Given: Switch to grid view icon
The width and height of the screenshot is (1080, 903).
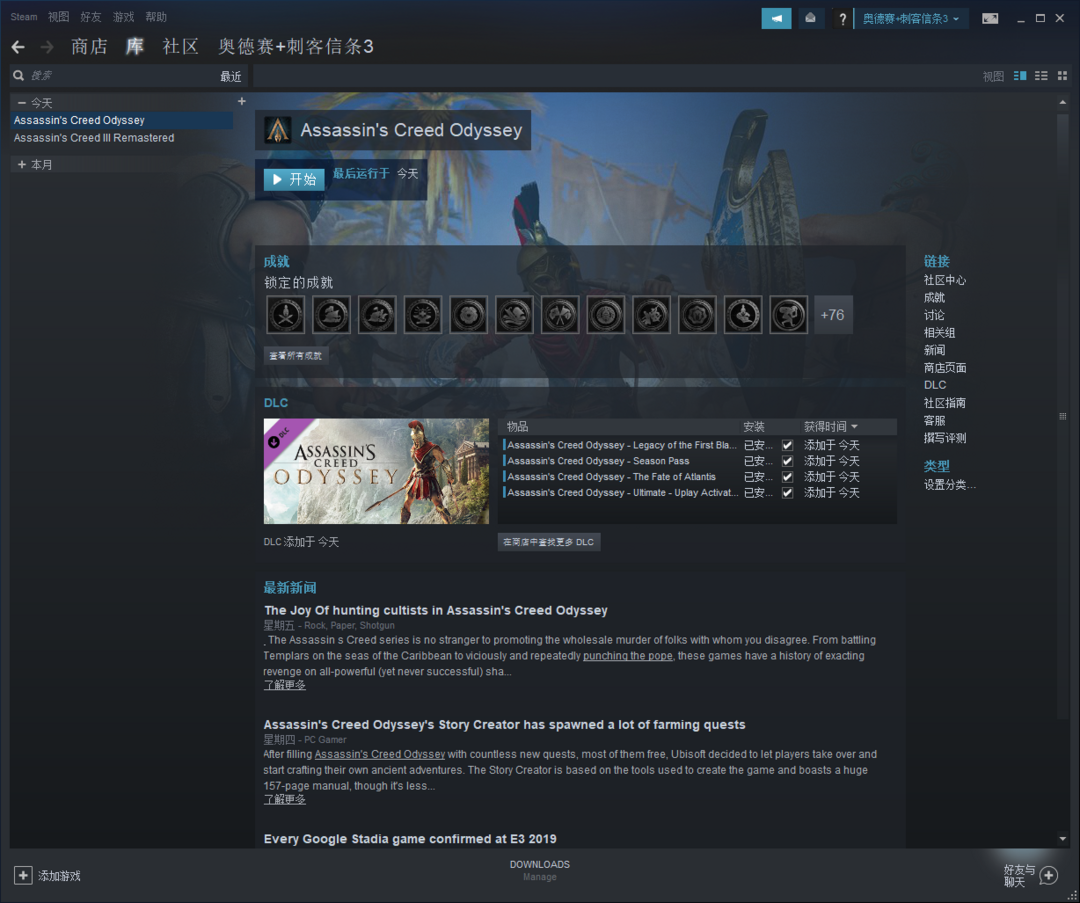Looking at the screenshot, I should (1062, 76).
